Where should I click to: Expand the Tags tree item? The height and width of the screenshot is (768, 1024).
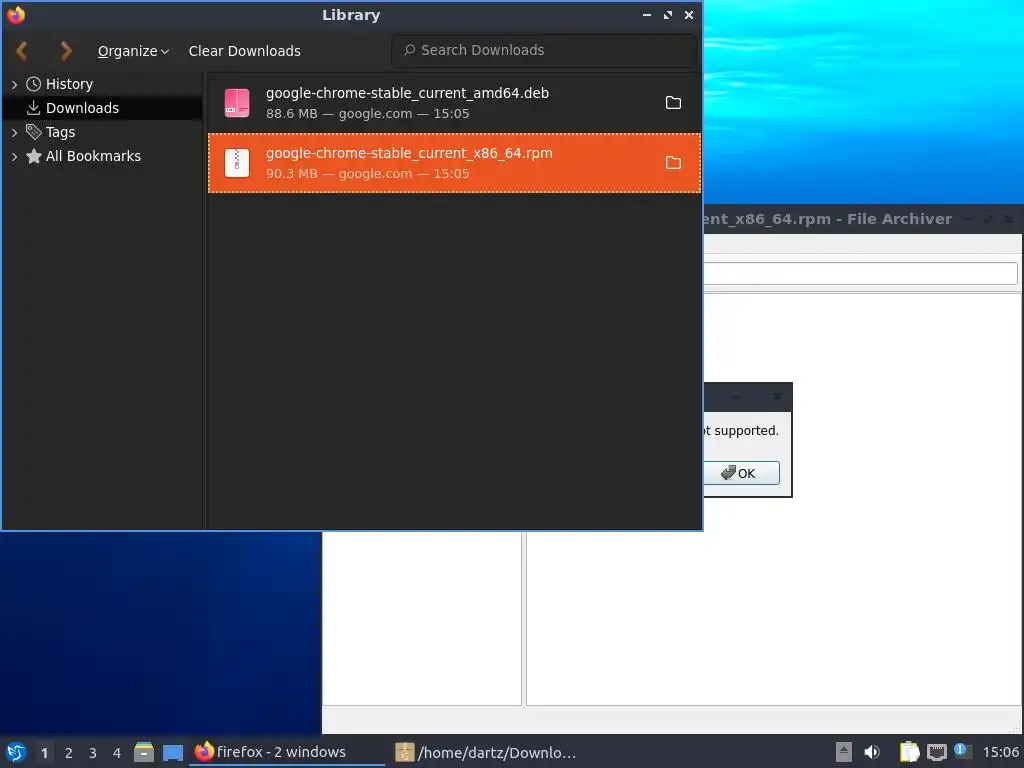point(14,133)
